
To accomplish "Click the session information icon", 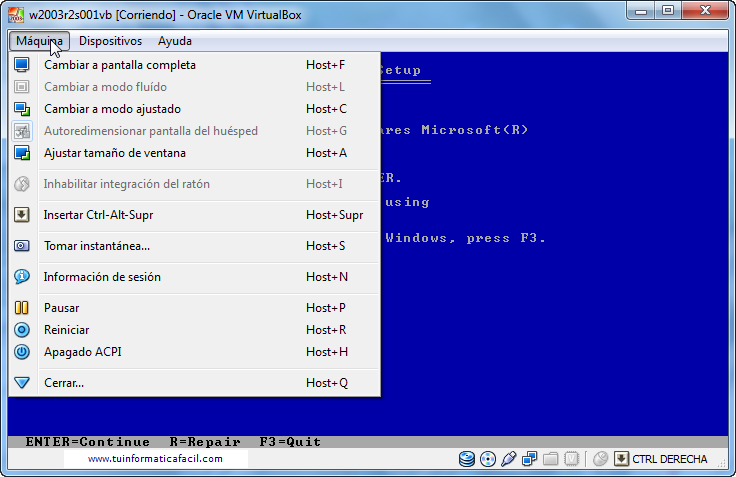I will click(22, 277).
